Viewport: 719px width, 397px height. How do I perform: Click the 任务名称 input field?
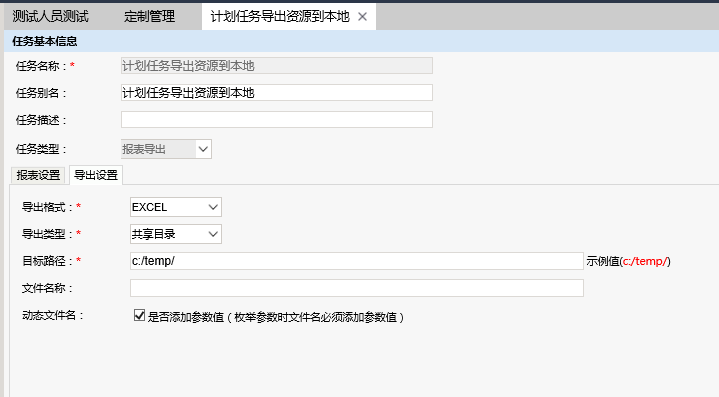coord(277,66)
